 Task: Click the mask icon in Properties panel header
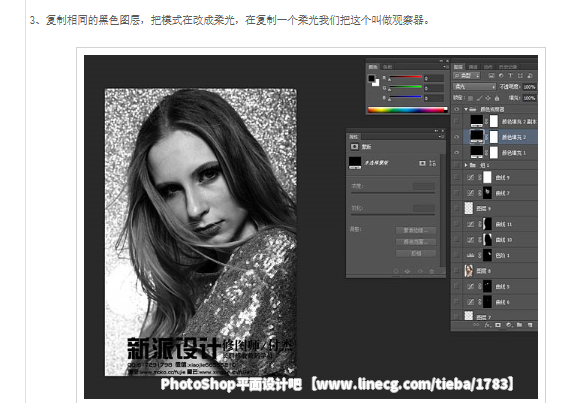pos(354,147)
